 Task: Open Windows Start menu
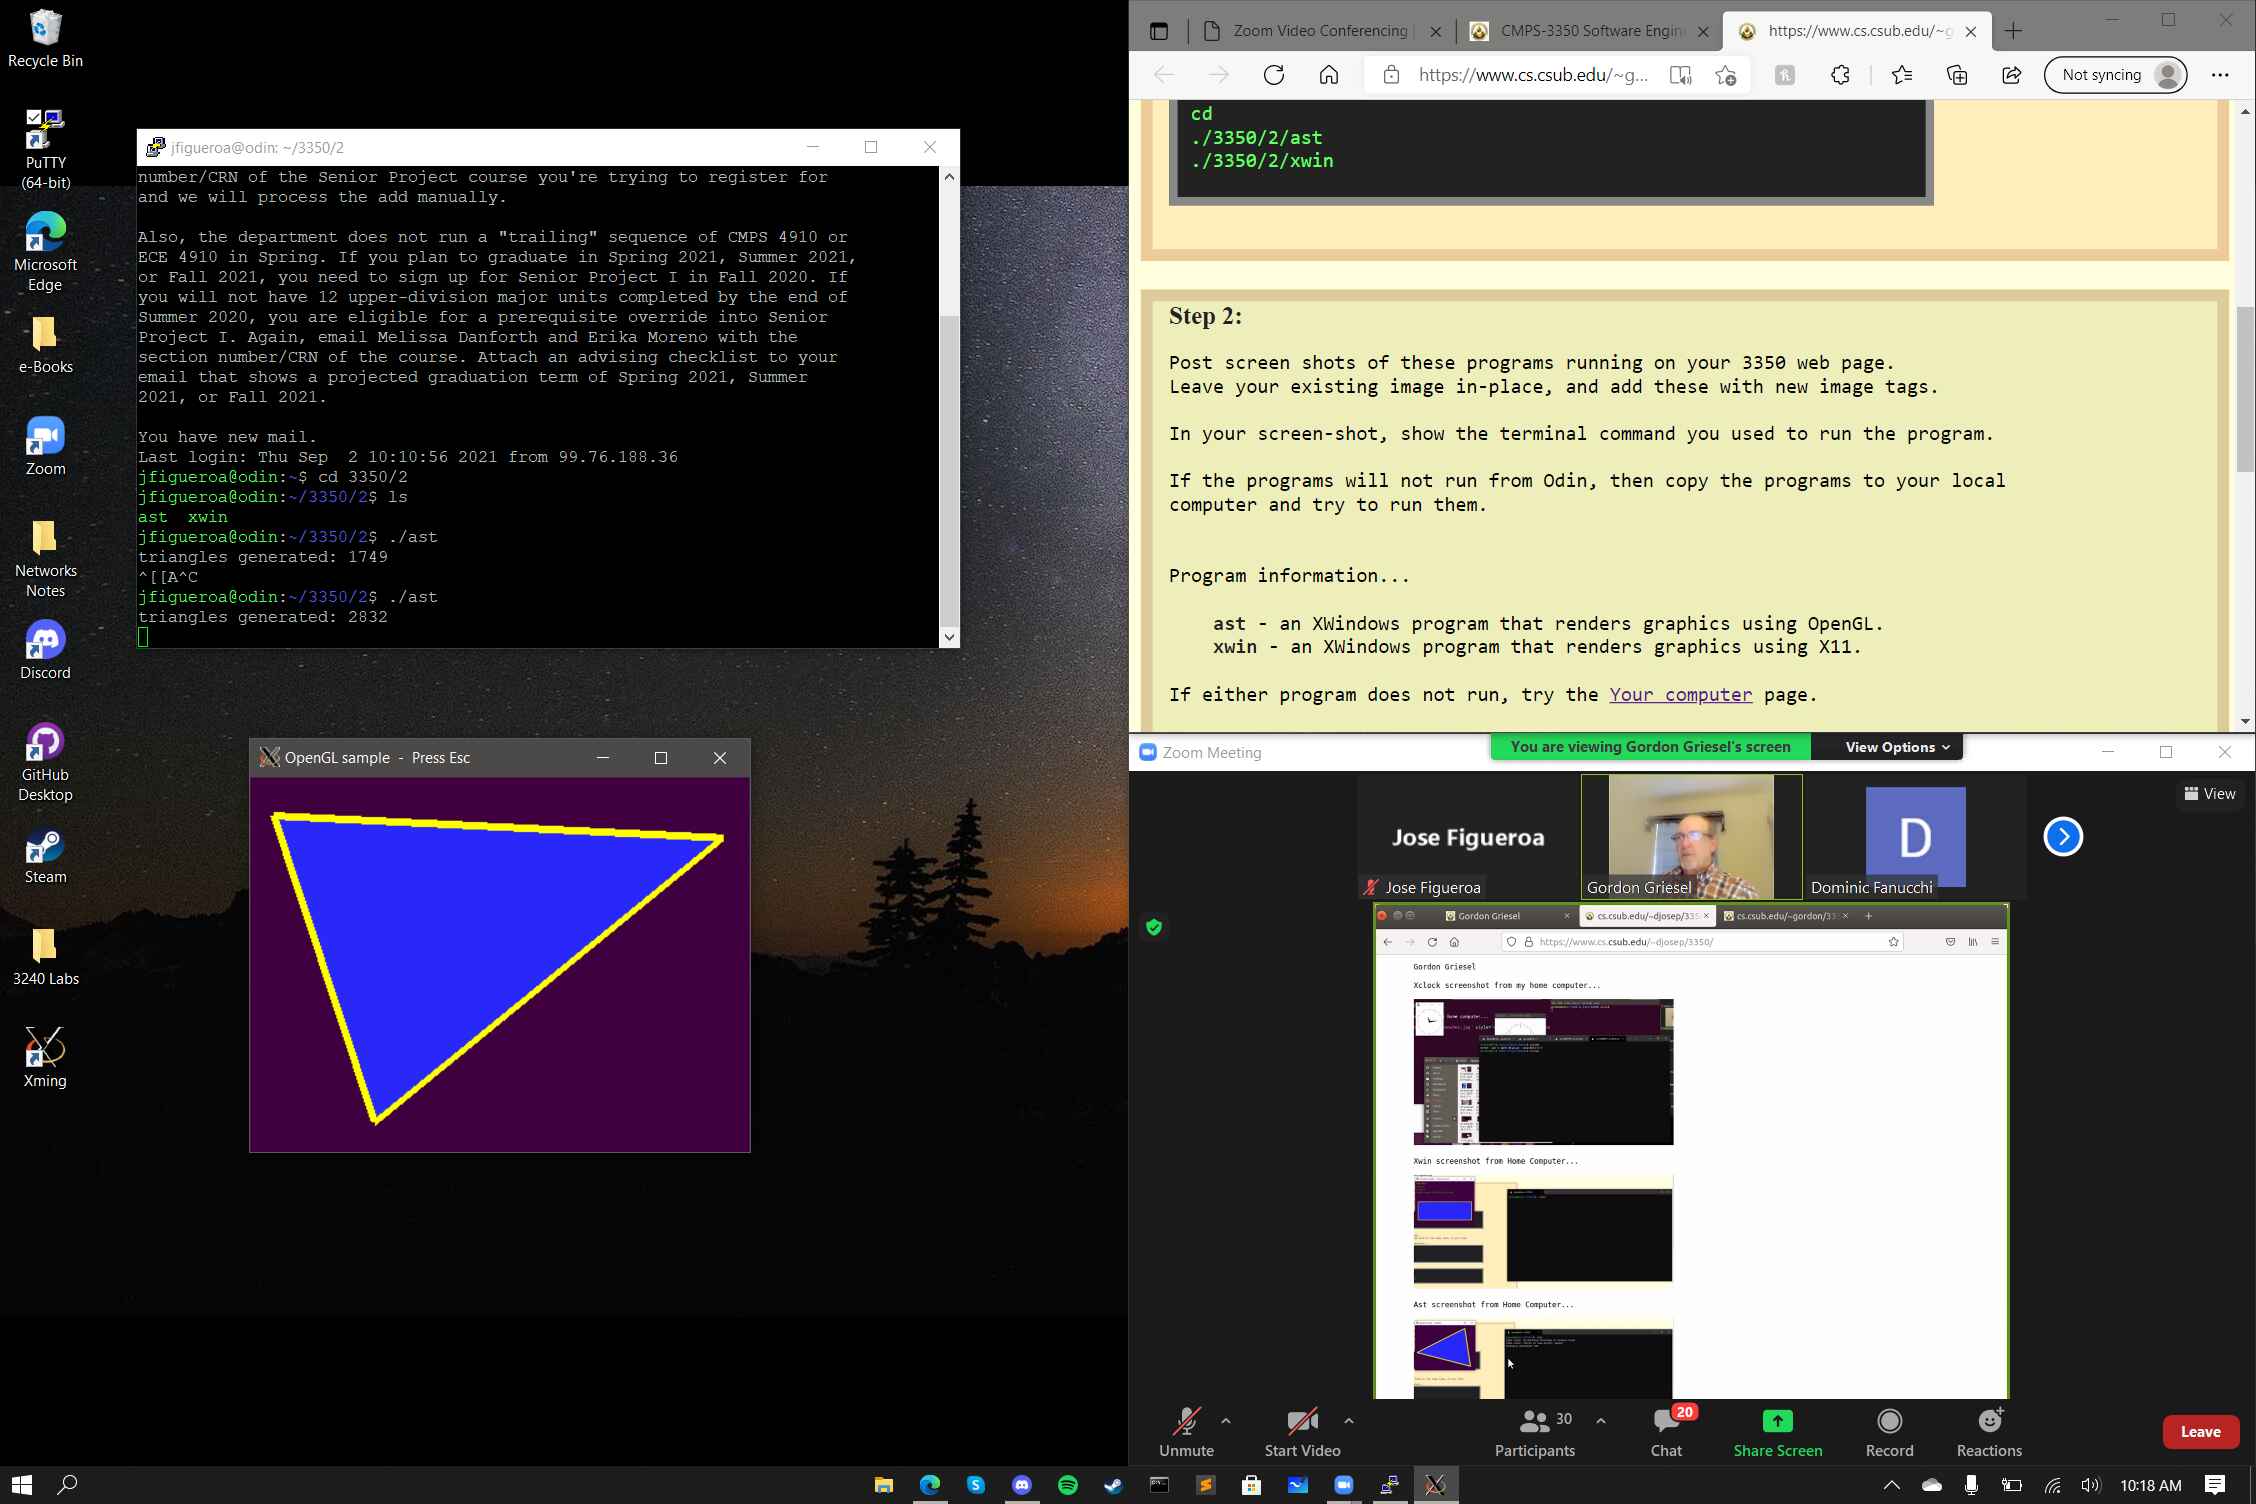coord(22,1485)
